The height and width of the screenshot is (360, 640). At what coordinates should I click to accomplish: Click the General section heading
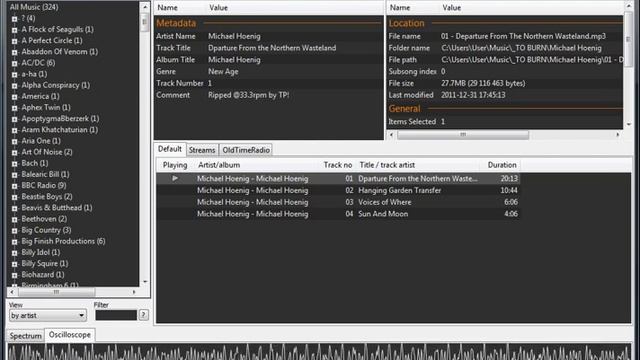[x=404, y=109]
